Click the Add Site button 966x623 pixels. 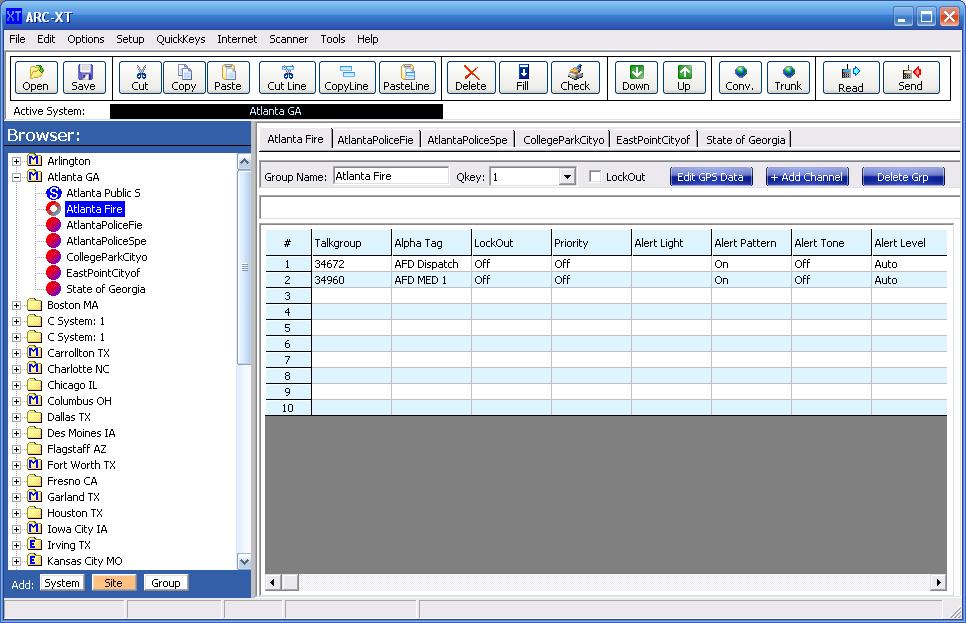point(113,583)
